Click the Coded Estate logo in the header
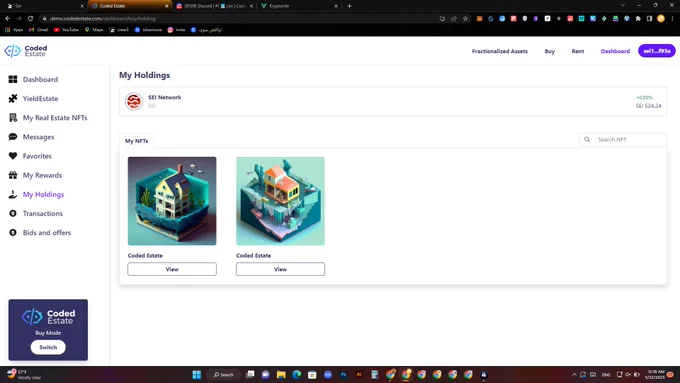 tap(26, 51)
